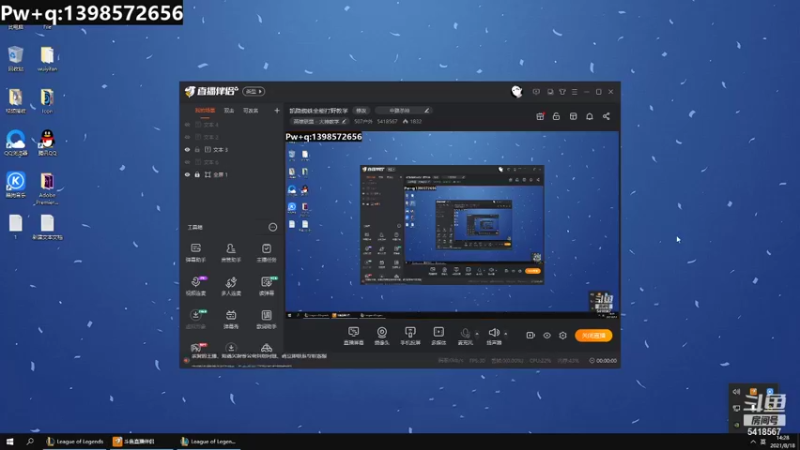Screen dimensions: 800x450
Task: Add a new scene with plus button
Action: point(277,110)
